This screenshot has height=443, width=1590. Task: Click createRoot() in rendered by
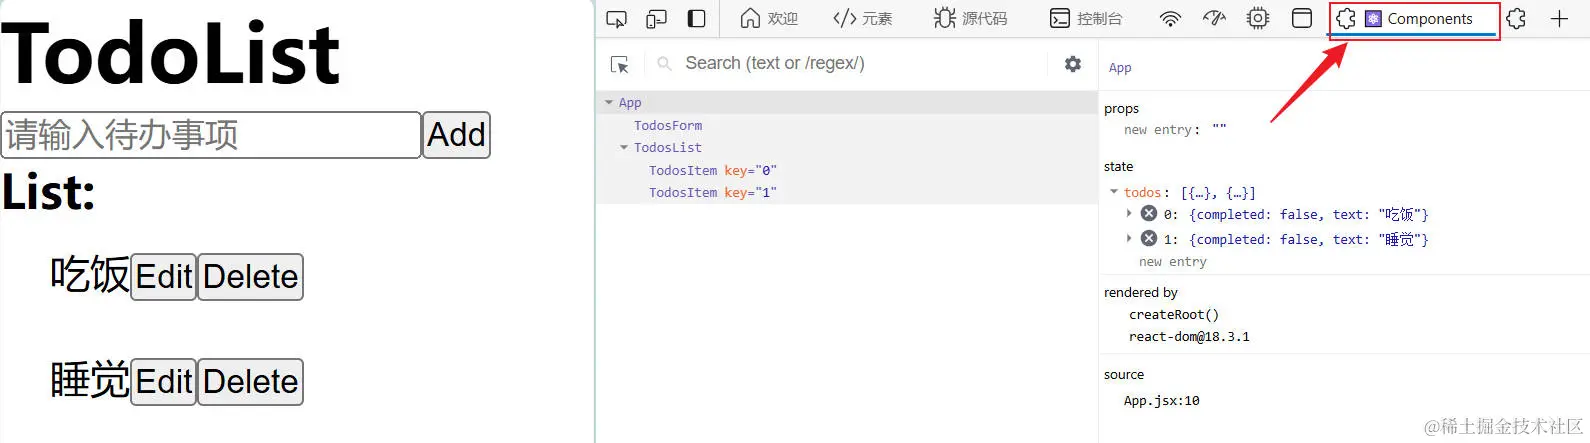pos(1174,315)
